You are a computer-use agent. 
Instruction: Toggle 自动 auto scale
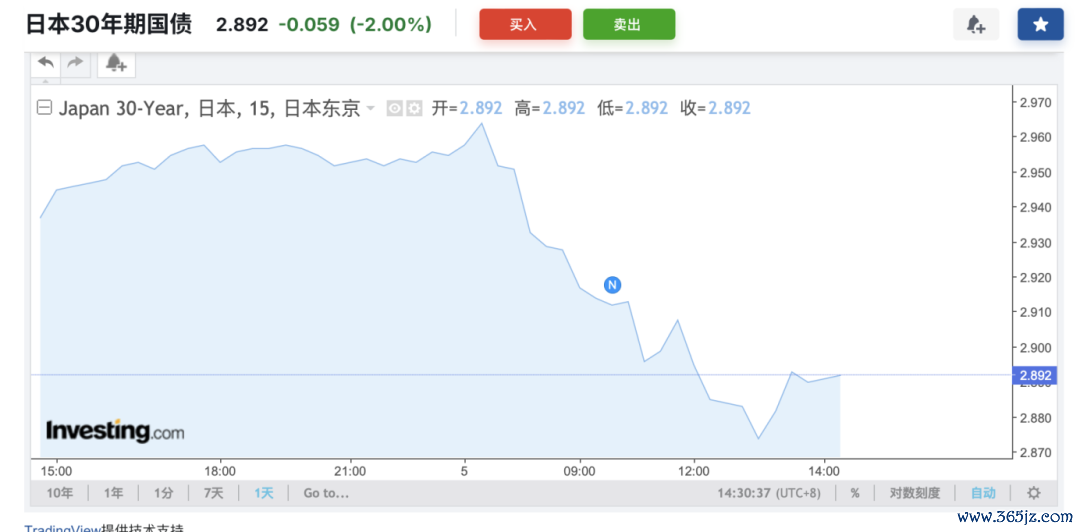(983, 493)
